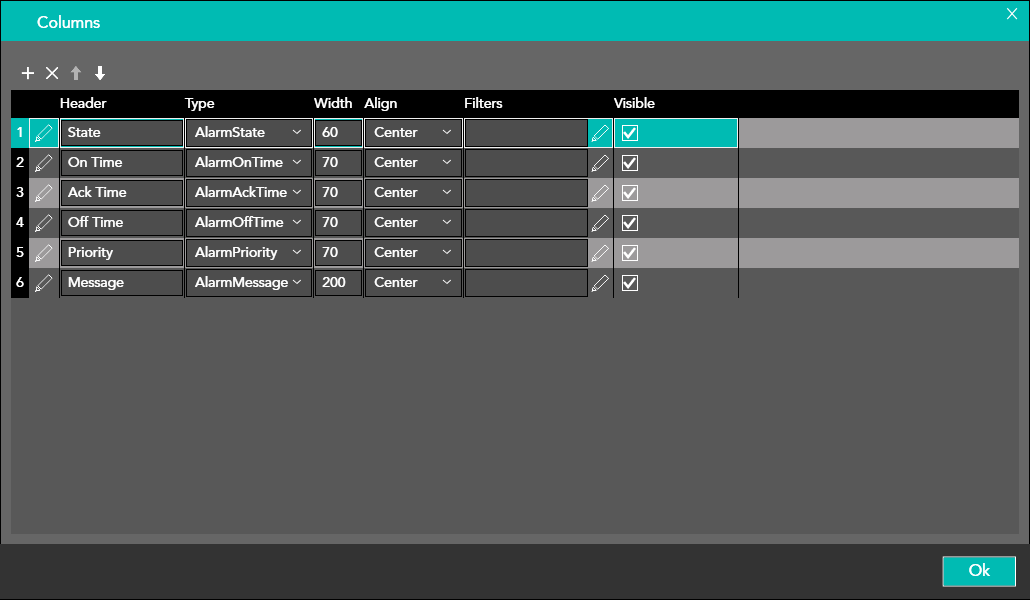1030x600 pixels.
Task: Click the pencil icon beside Priority header
Action: tap(43, 253)
